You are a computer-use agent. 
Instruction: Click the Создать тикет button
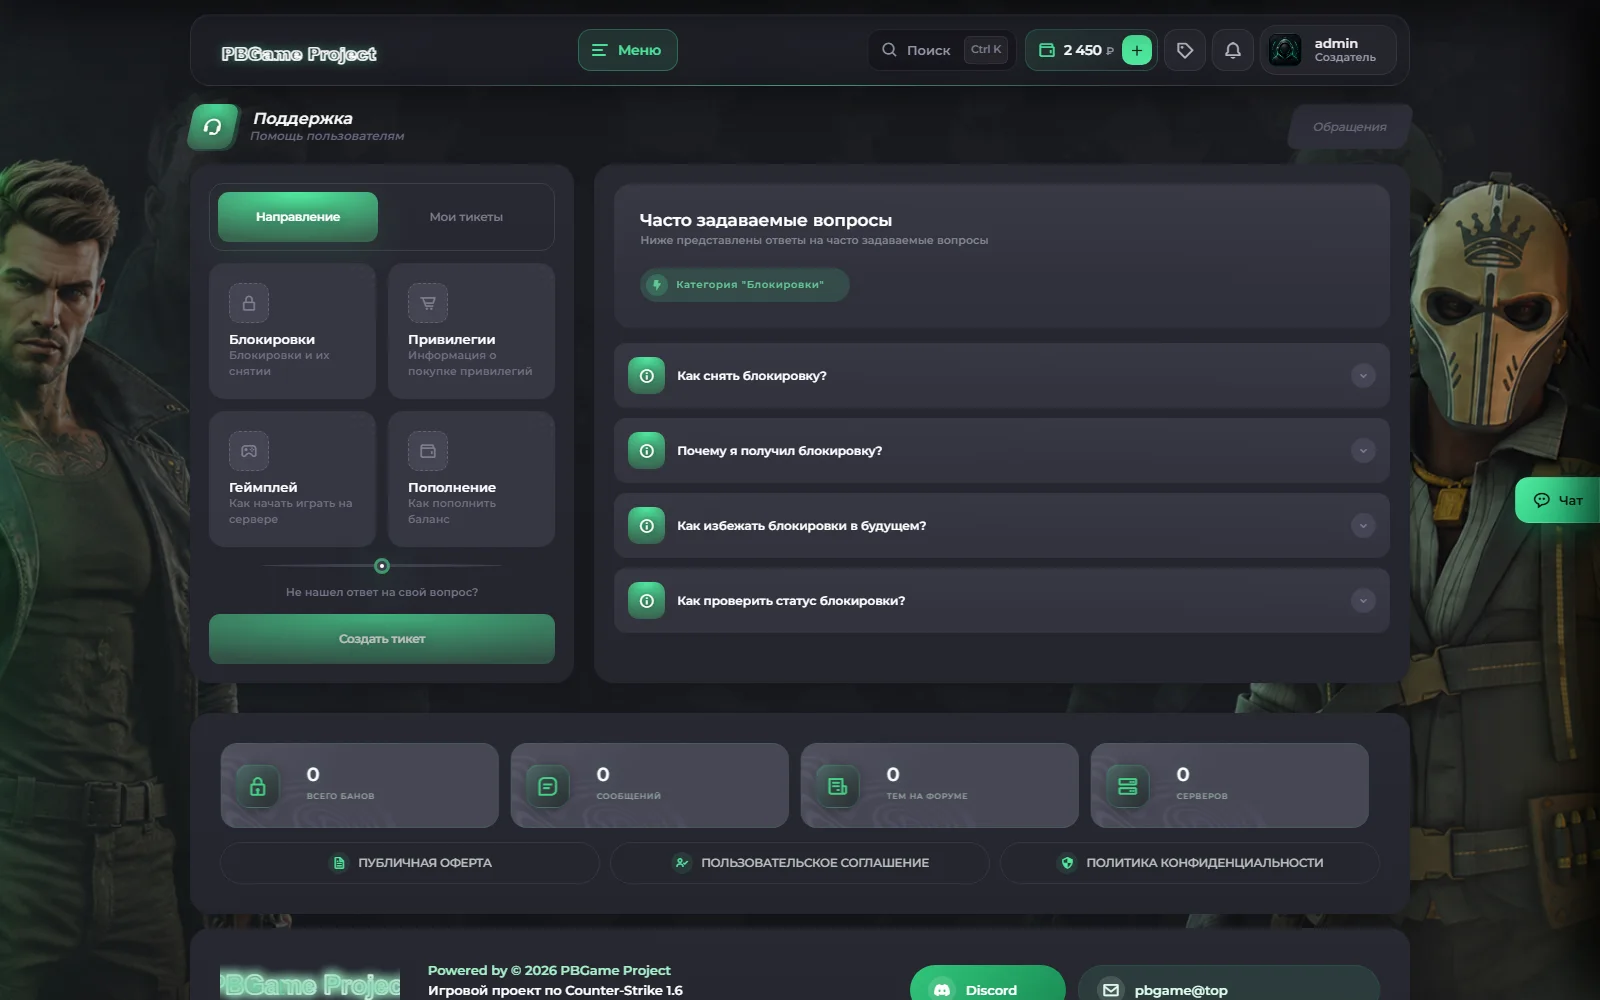[x=382, y=639]
